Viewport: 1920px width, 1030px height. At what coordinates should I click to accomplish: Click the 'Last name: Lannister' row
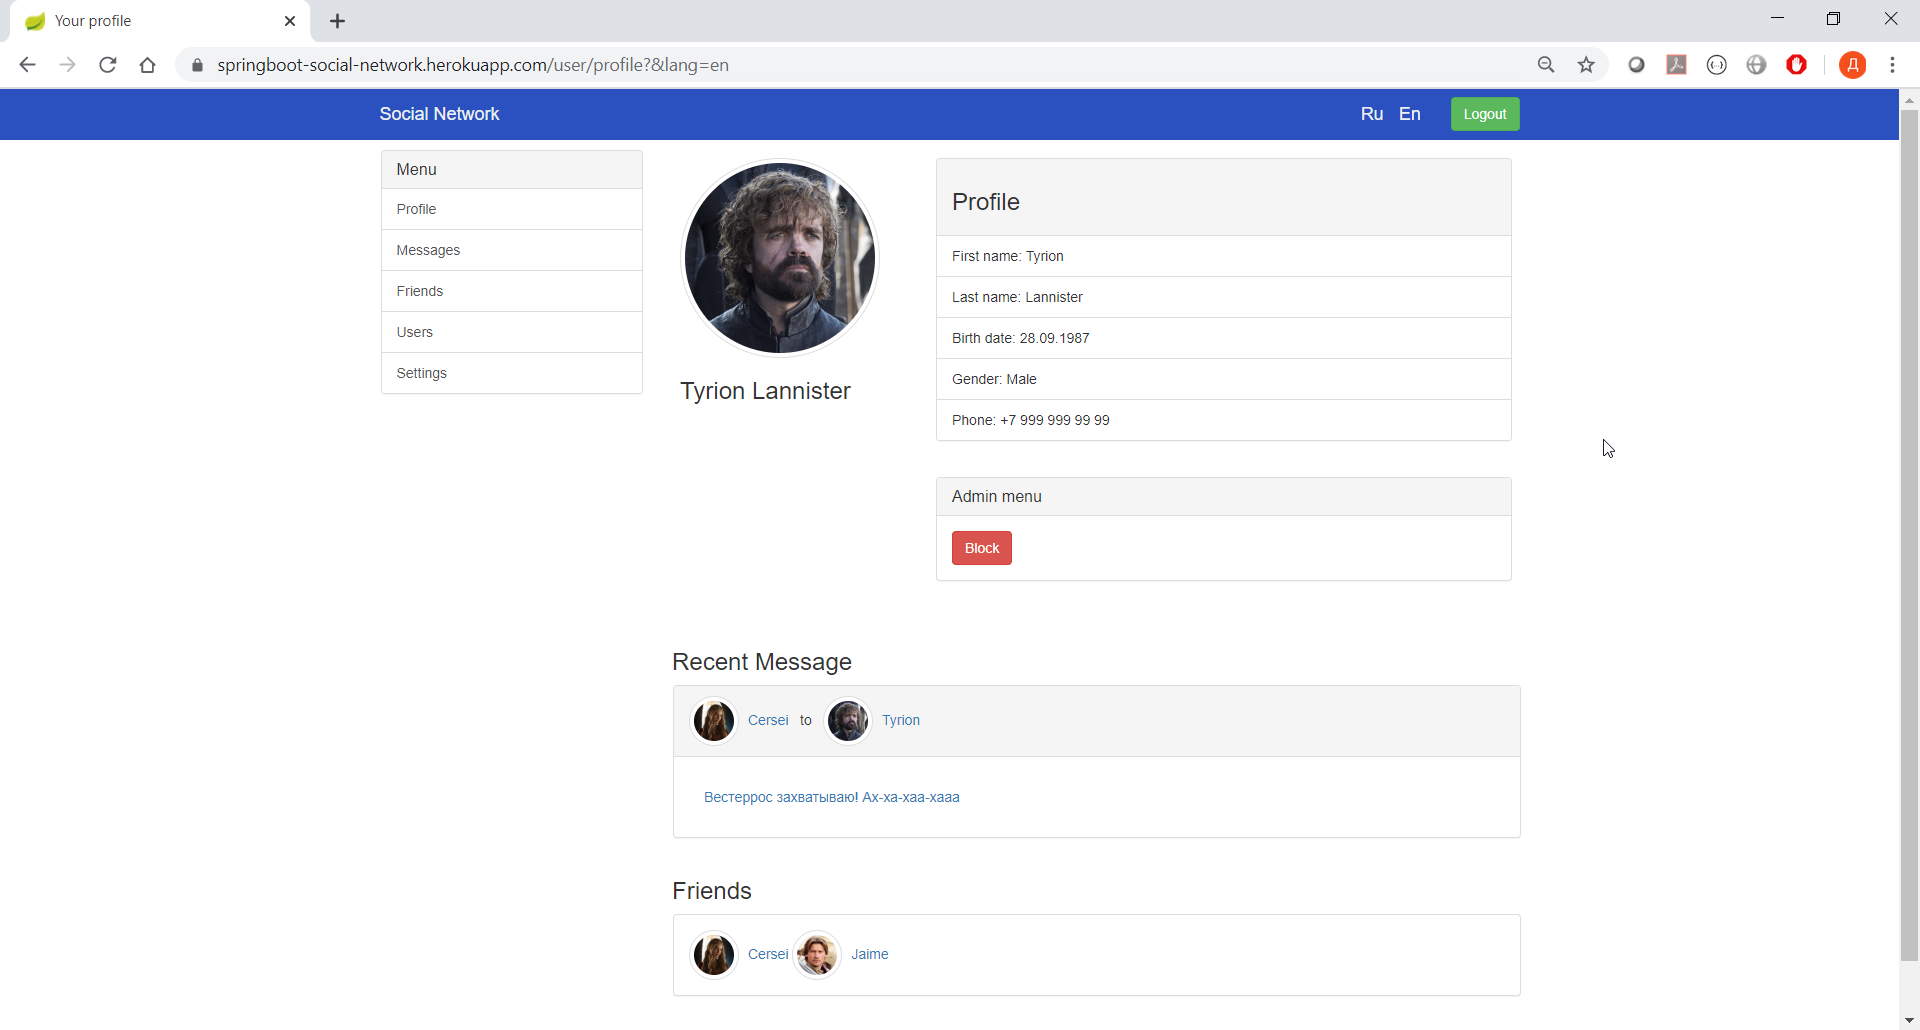point(1223,297)
